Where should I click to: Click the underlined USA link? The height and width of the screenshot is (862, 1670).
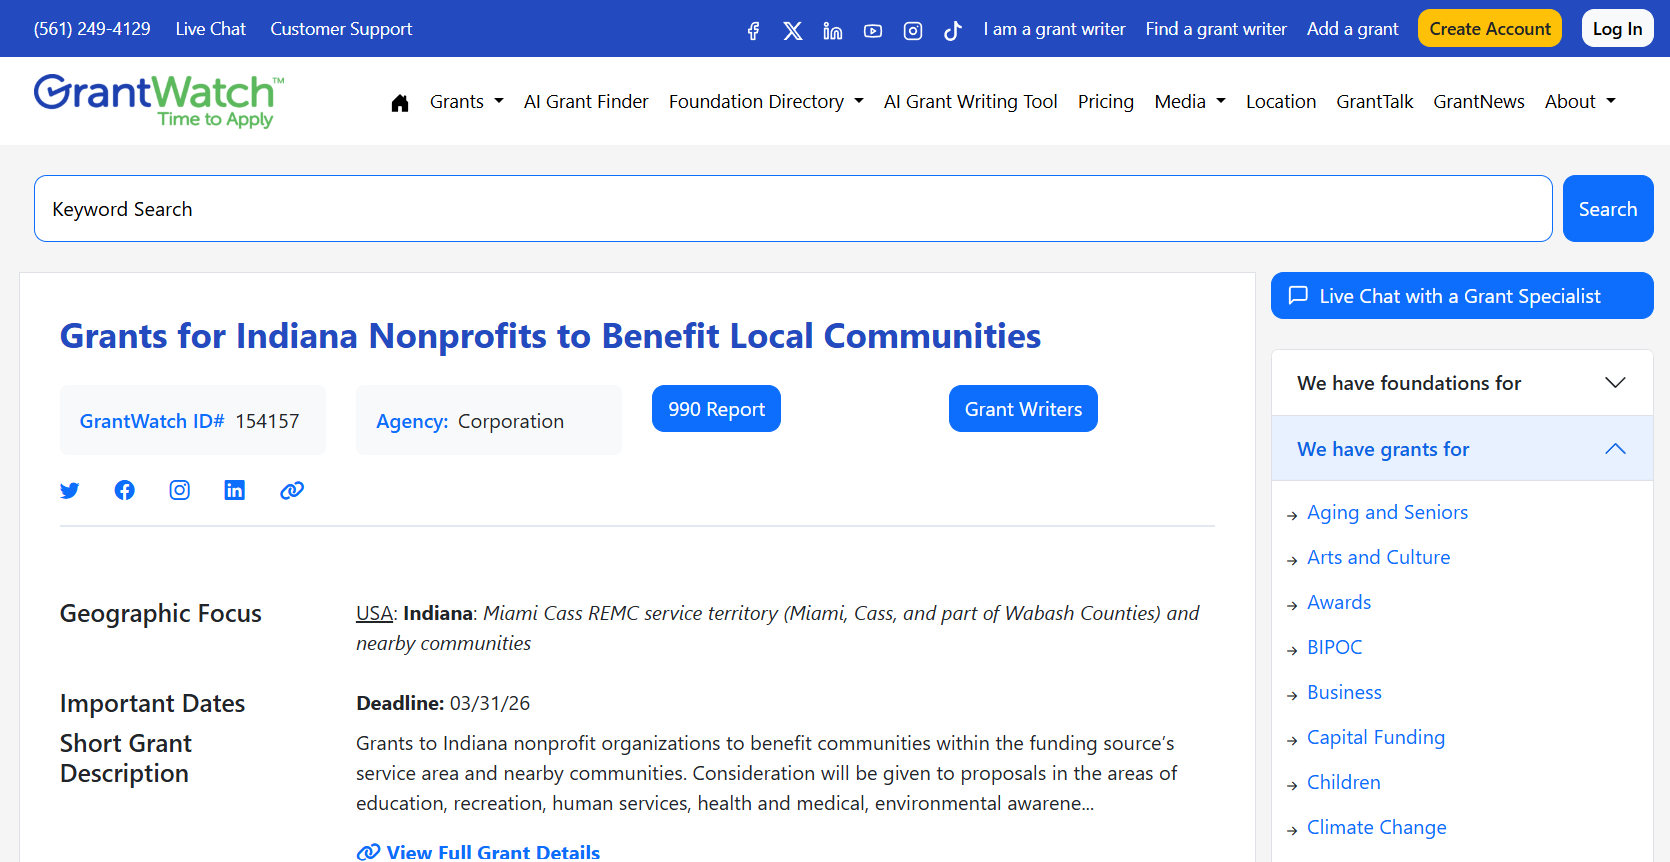tap(374, 613)
